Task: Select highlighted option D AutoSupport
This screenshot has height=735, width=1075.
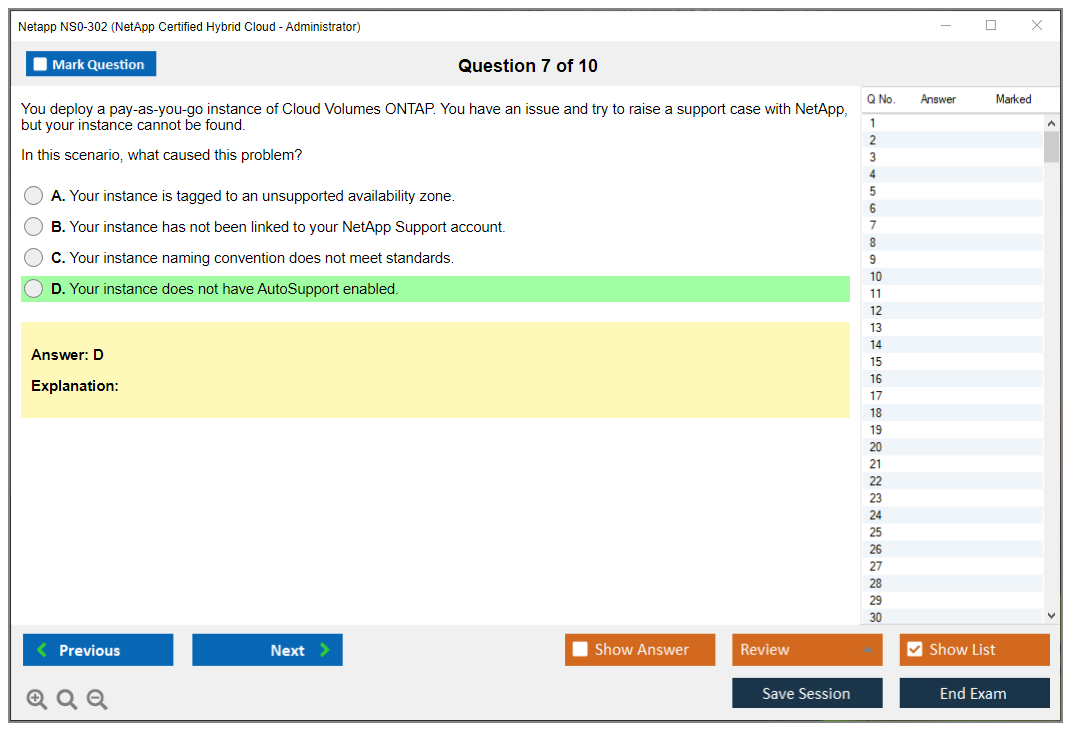Action: tap(34, 289)
